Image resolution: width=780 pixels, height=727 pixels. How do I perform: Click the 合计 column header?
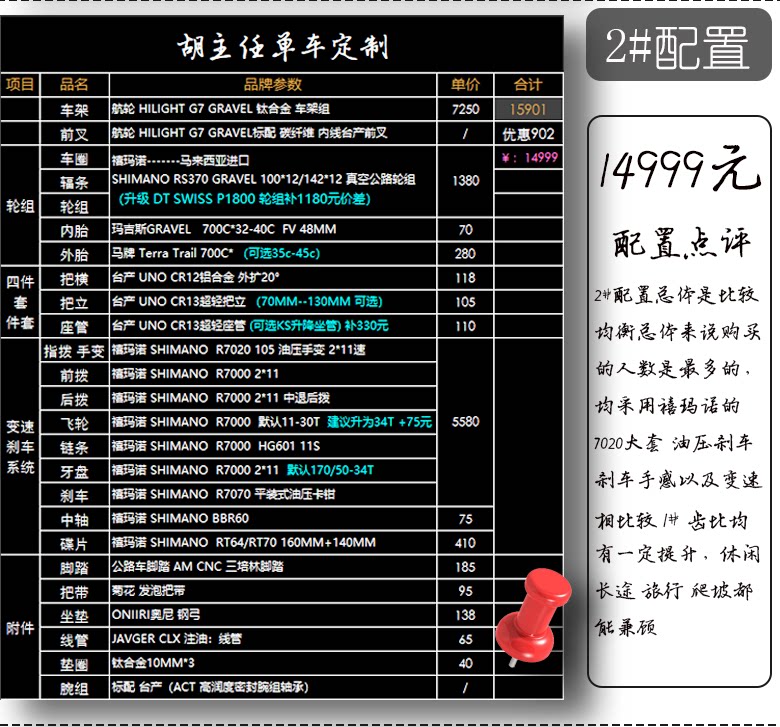[x=528, y=85]
